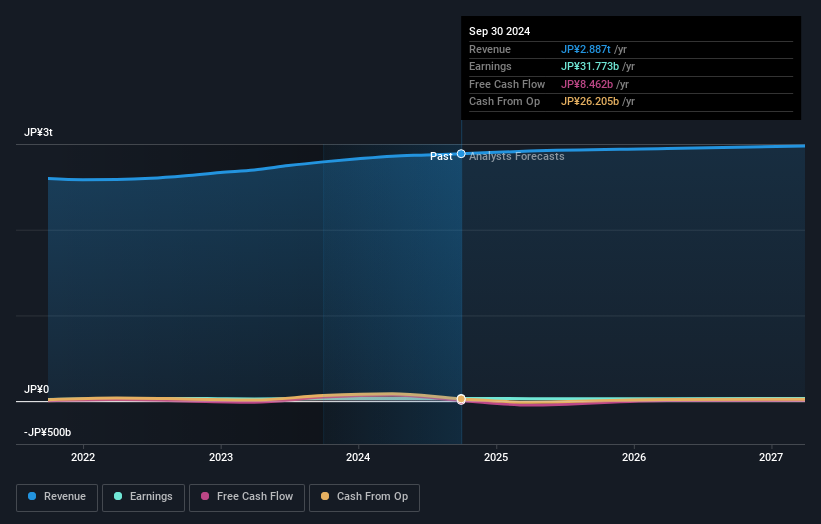Click the orange Cash From Op data point marker
Screen dimensions: 821x524
pyautogui.click(x=461, y=399)
